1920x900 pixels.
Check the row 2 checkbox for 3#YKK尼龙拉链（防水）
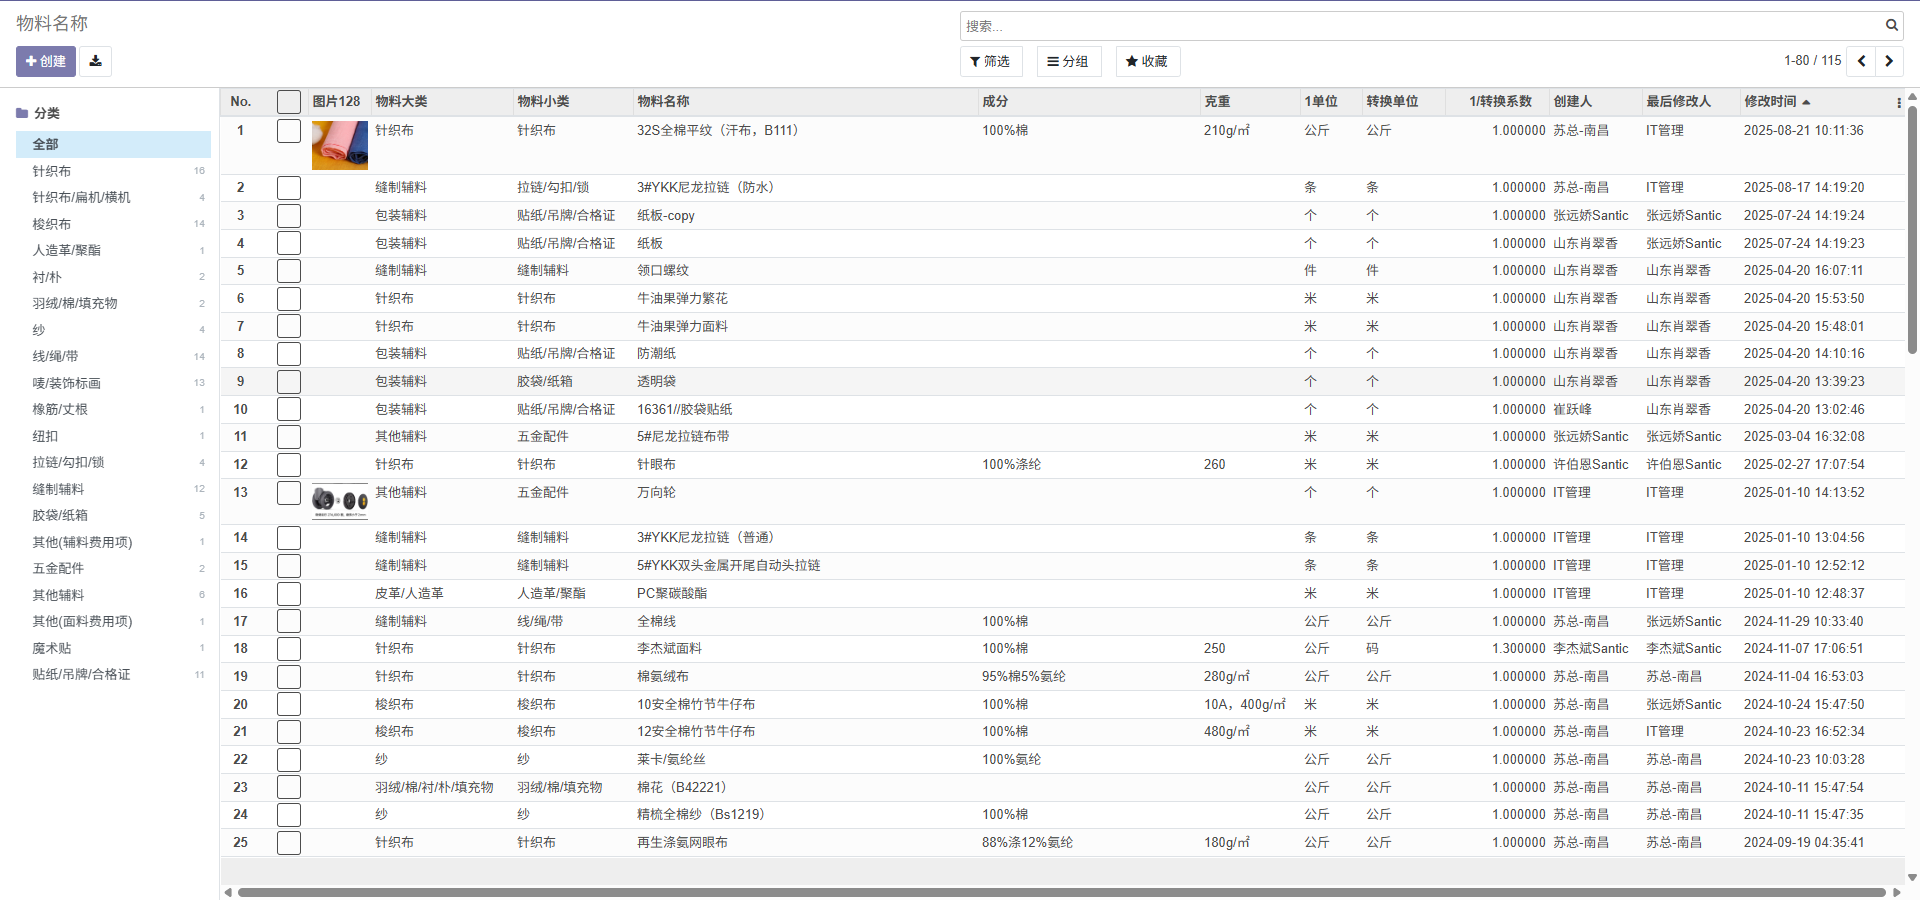(289, 188)
